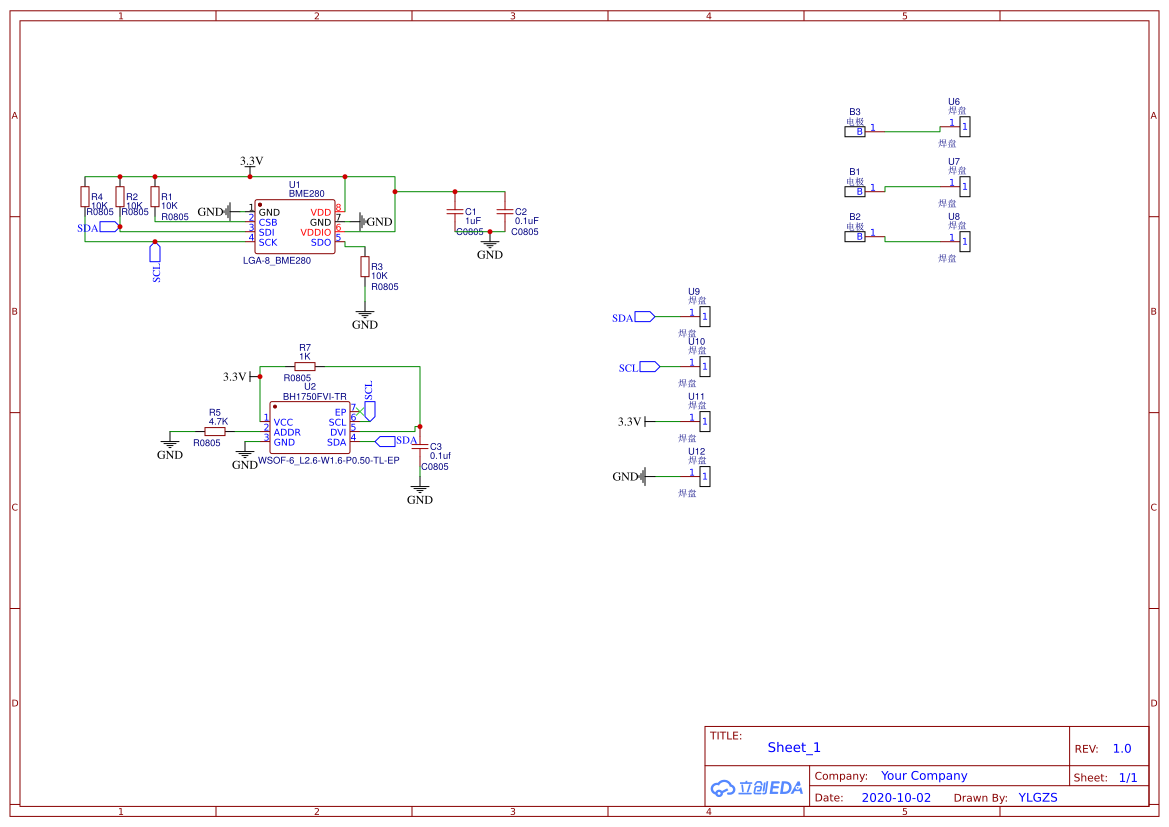The width and height of the screenshot is (1169, 827).
Task: Select the Your Company field text
Action: coord(924,776)
